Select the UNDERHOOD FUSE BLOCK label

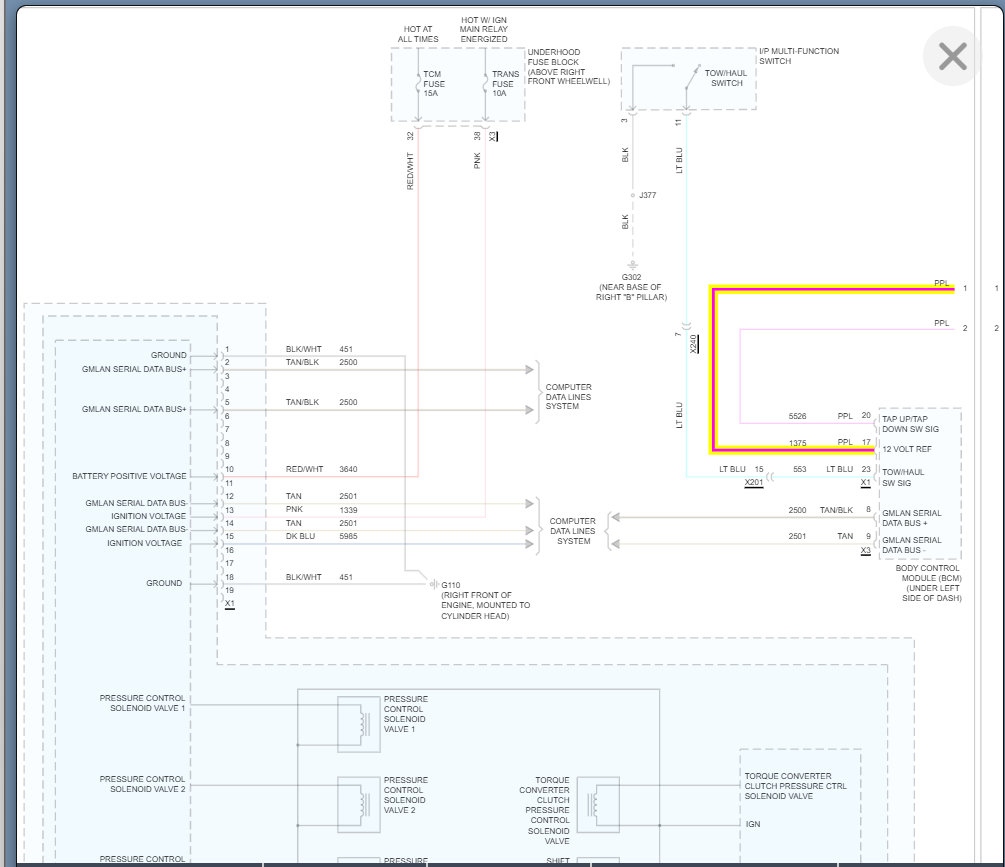(x=569, y=67)
